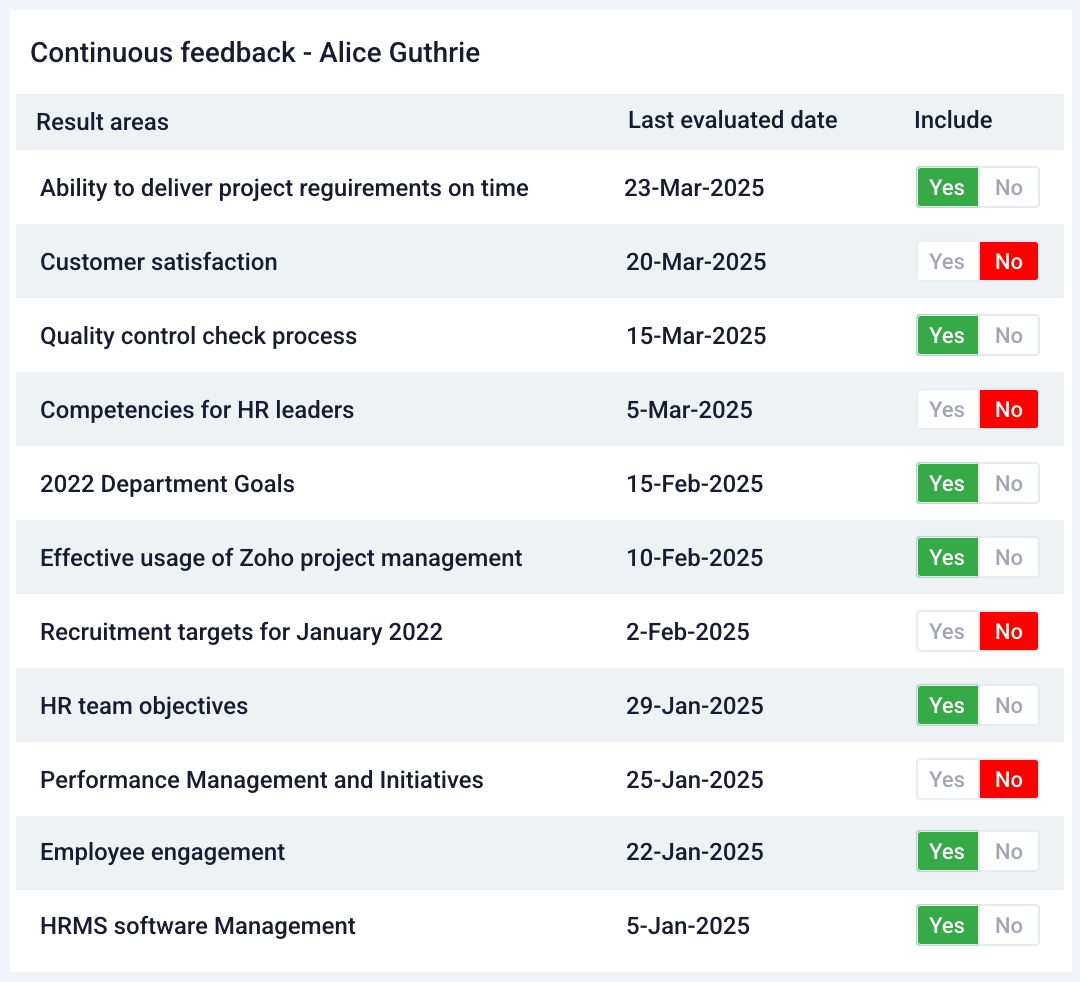Select the Customer satisfaction result area
Viewport: 1080px width, 982px height.
pos(159,262)
